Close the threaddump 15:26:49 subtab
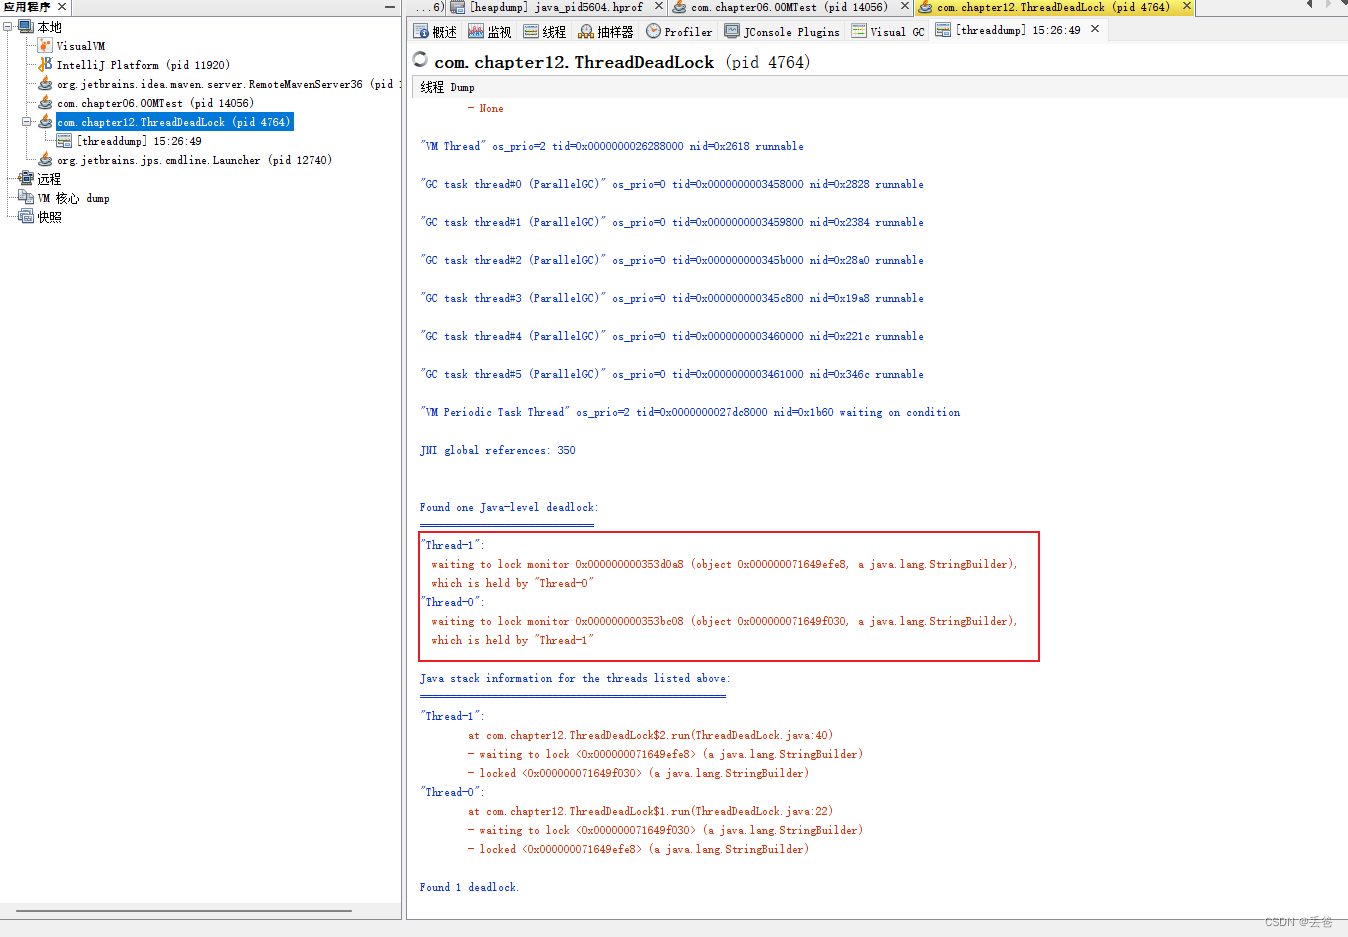 click(1095, 29)
